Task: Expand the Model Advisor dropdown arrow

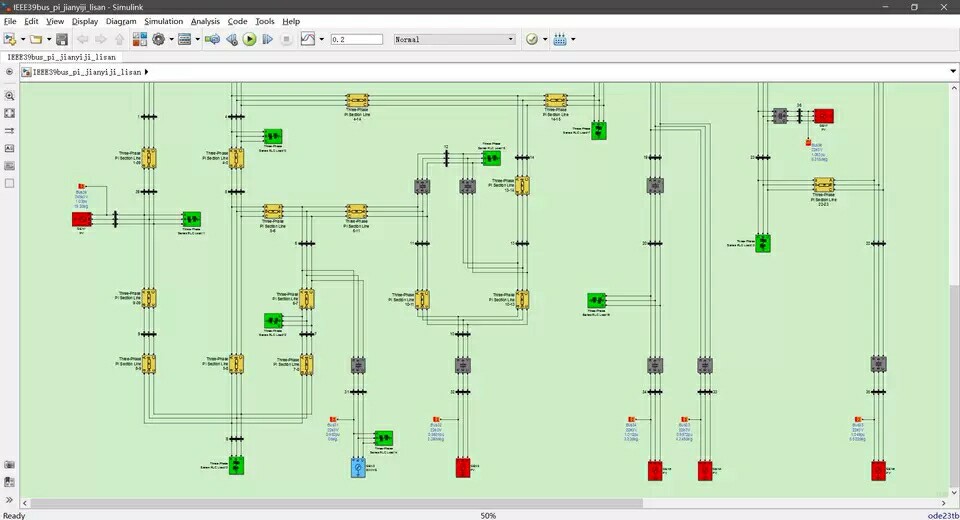Action: click(545, 39)
